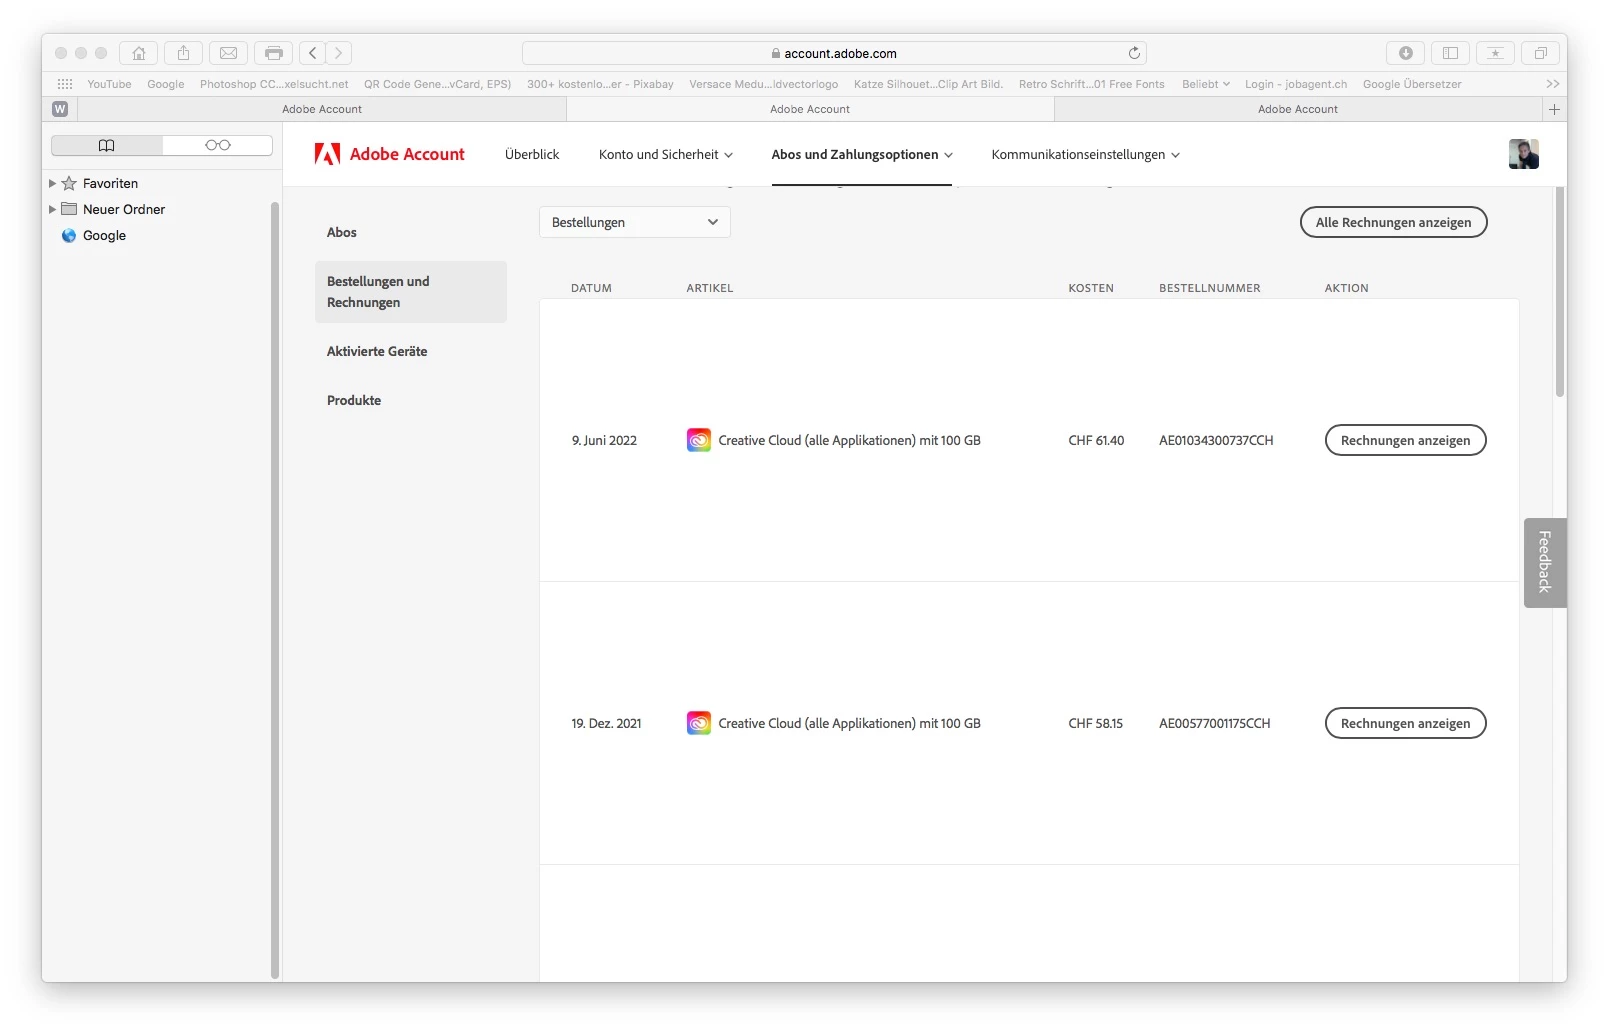Viewport: 1609px width, 1032px height.
Task: Switch to the first Adobe Account tab
Action: tap(322, 109)
